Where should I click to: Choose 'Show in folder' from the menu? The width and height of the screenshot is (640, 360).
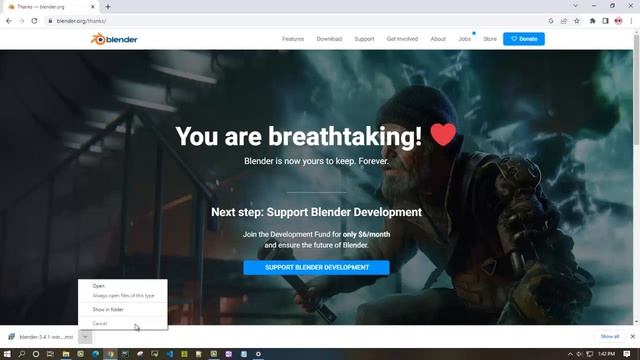click(x=108, y=309)
